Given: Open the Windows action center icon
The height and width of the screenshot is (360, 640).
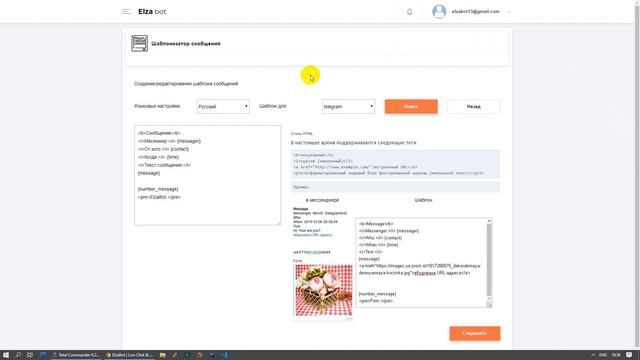Looking at the screenshot, I should [x=629, y=355].
